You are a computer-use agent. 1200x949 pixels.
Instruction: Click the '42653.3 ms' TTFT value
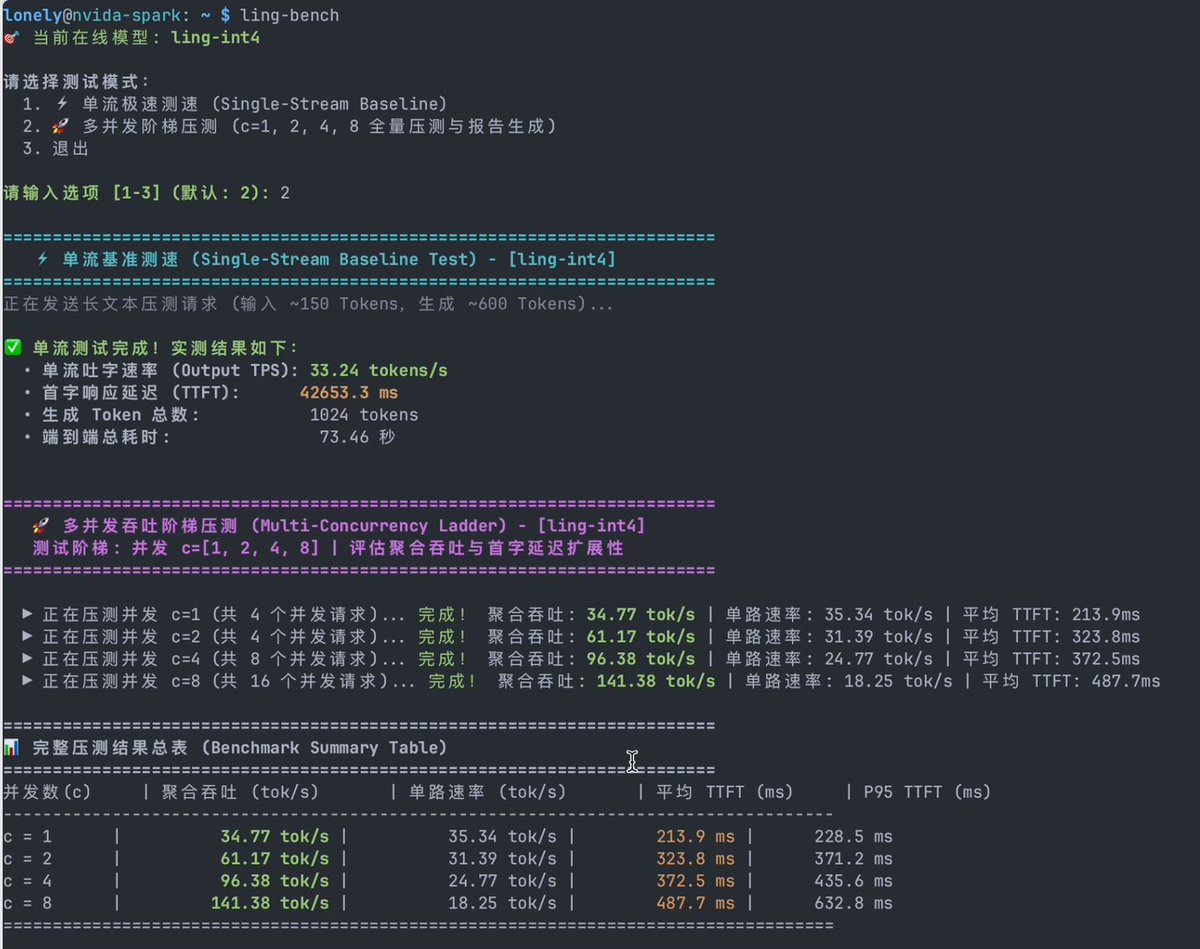click(x=349, y=393)
